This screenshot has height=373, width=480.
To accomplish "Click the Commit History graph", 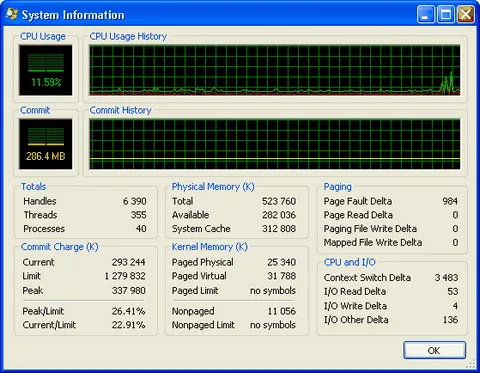I will coord(275,144).
